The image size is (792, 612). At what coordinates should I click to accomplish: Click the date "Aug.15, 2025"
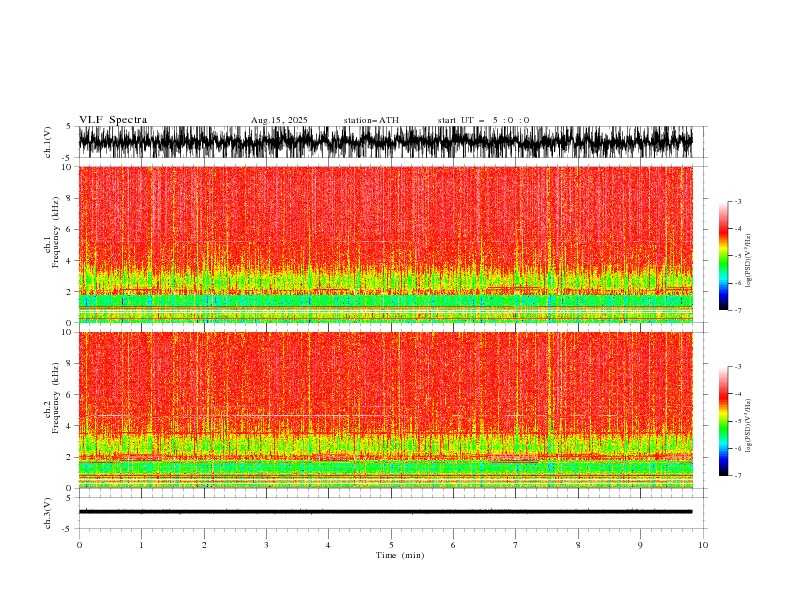(x=279, y=120)
